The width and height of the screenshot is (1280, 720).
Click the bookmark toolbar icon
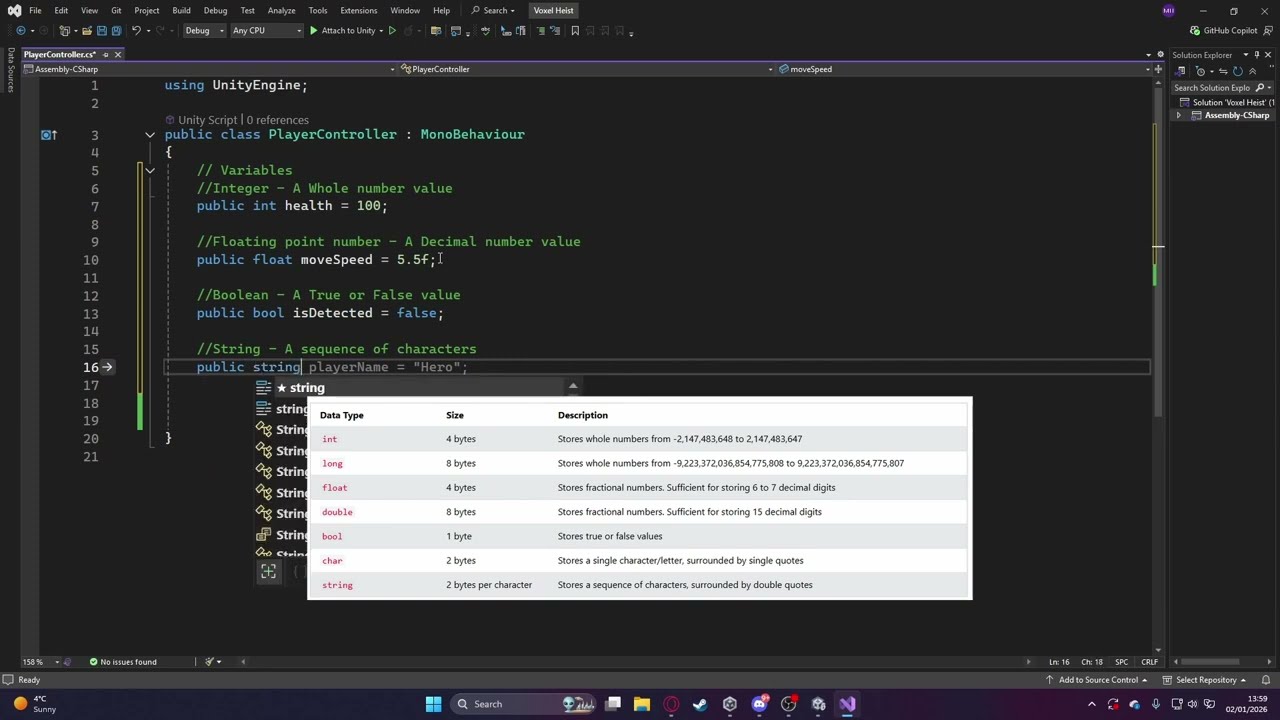point(575,31)
